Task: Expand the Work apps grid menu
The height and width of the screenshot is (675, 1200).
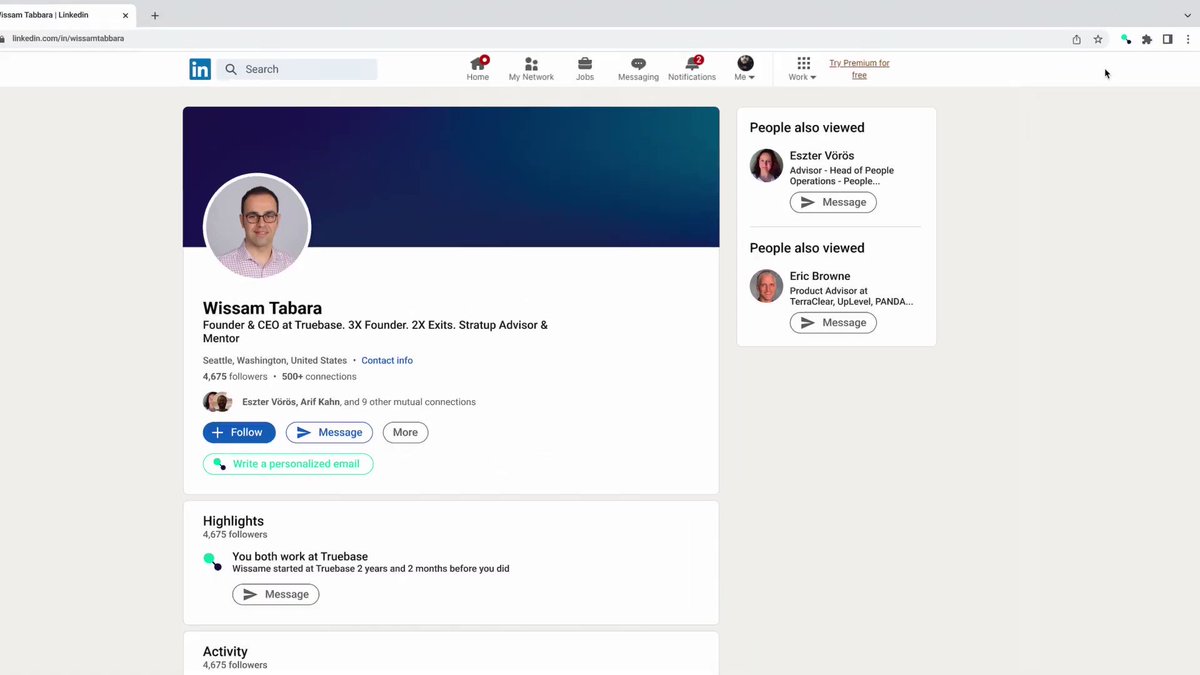Action: (x=803, y=69)
